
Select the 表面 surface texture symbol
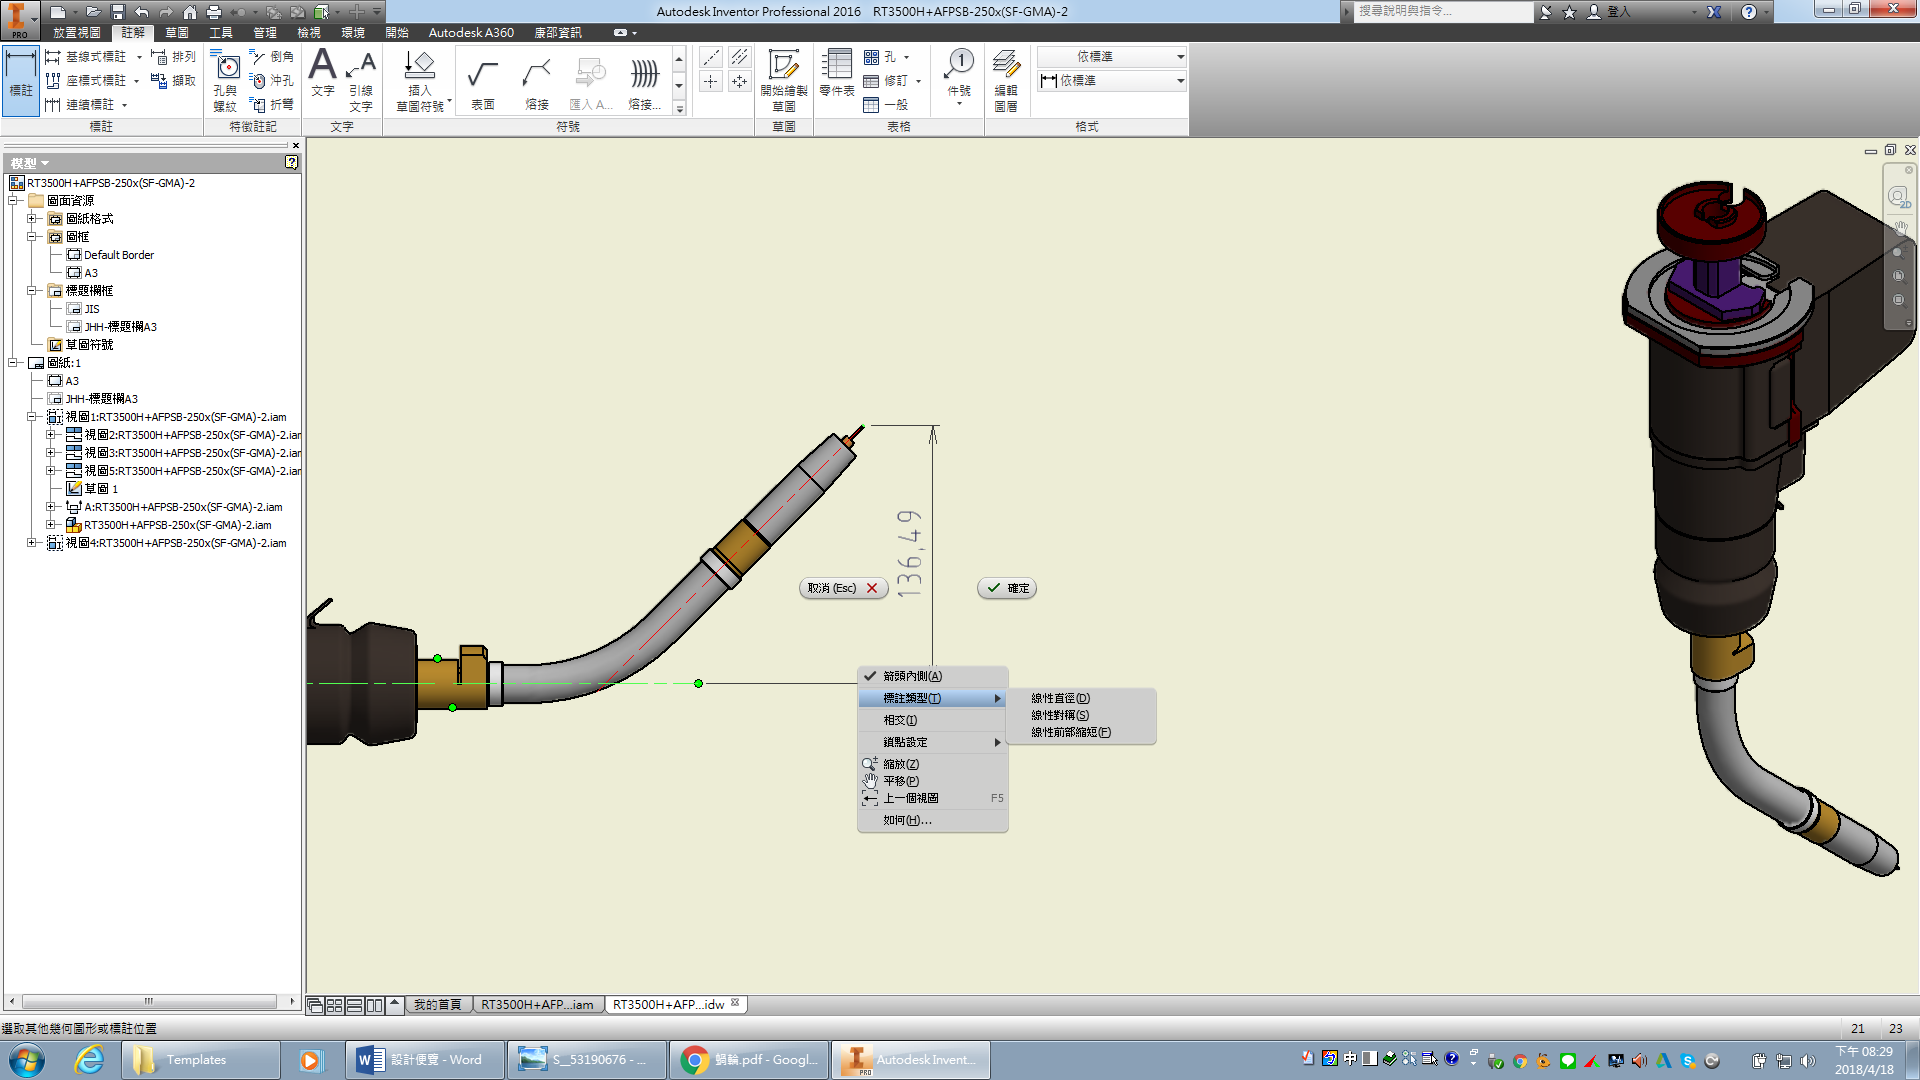coord(483,84)
